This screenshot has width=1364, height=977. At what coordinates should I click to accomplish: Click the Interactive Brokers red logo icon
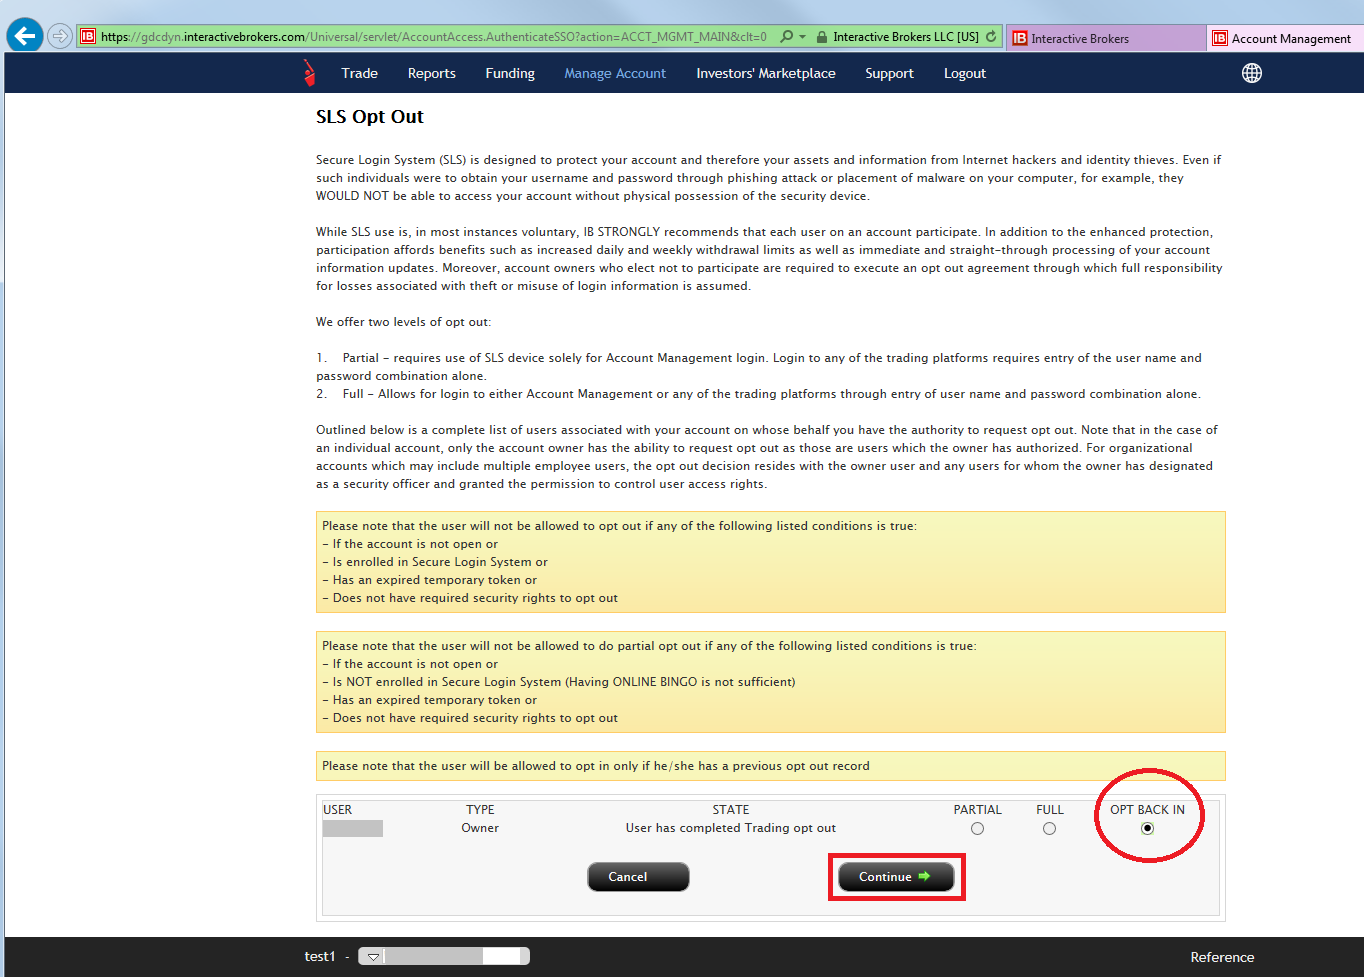coord(309,73)
